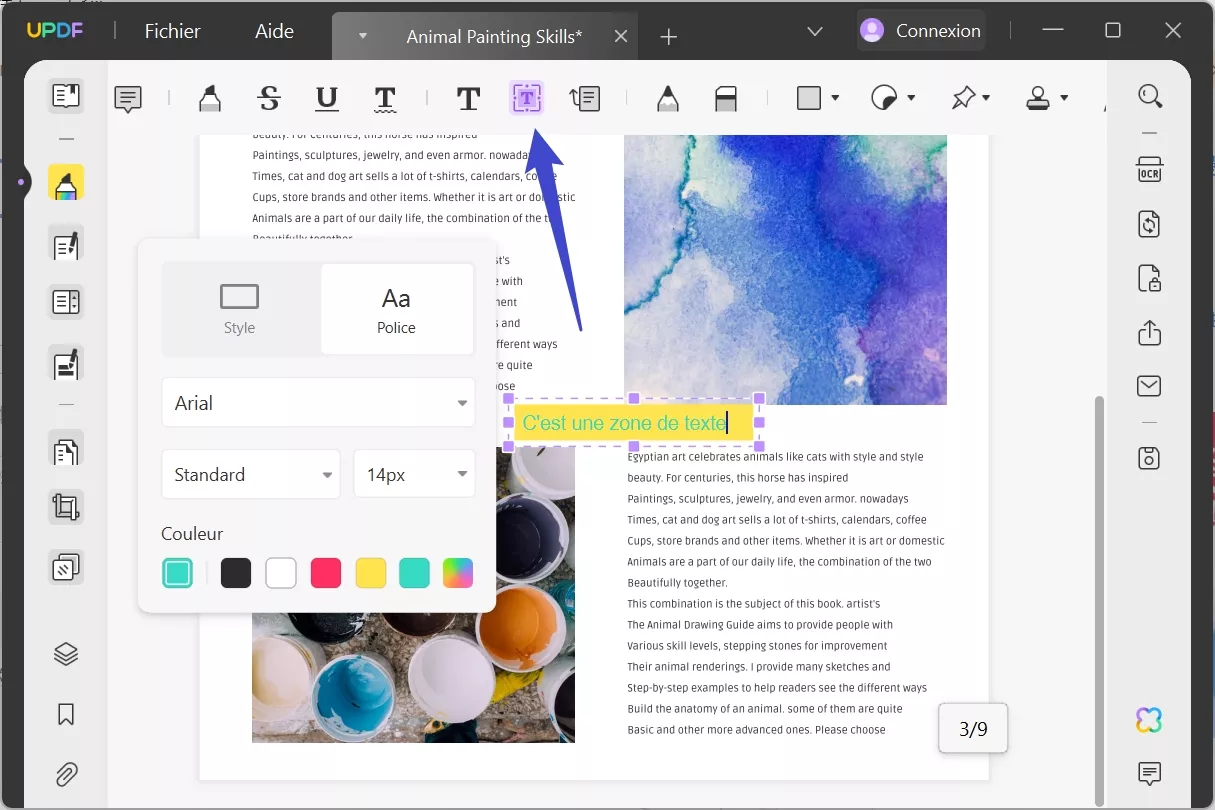The image size is (1215, 810).
Task: Show the Layers panel
Action: pos(66,654)
